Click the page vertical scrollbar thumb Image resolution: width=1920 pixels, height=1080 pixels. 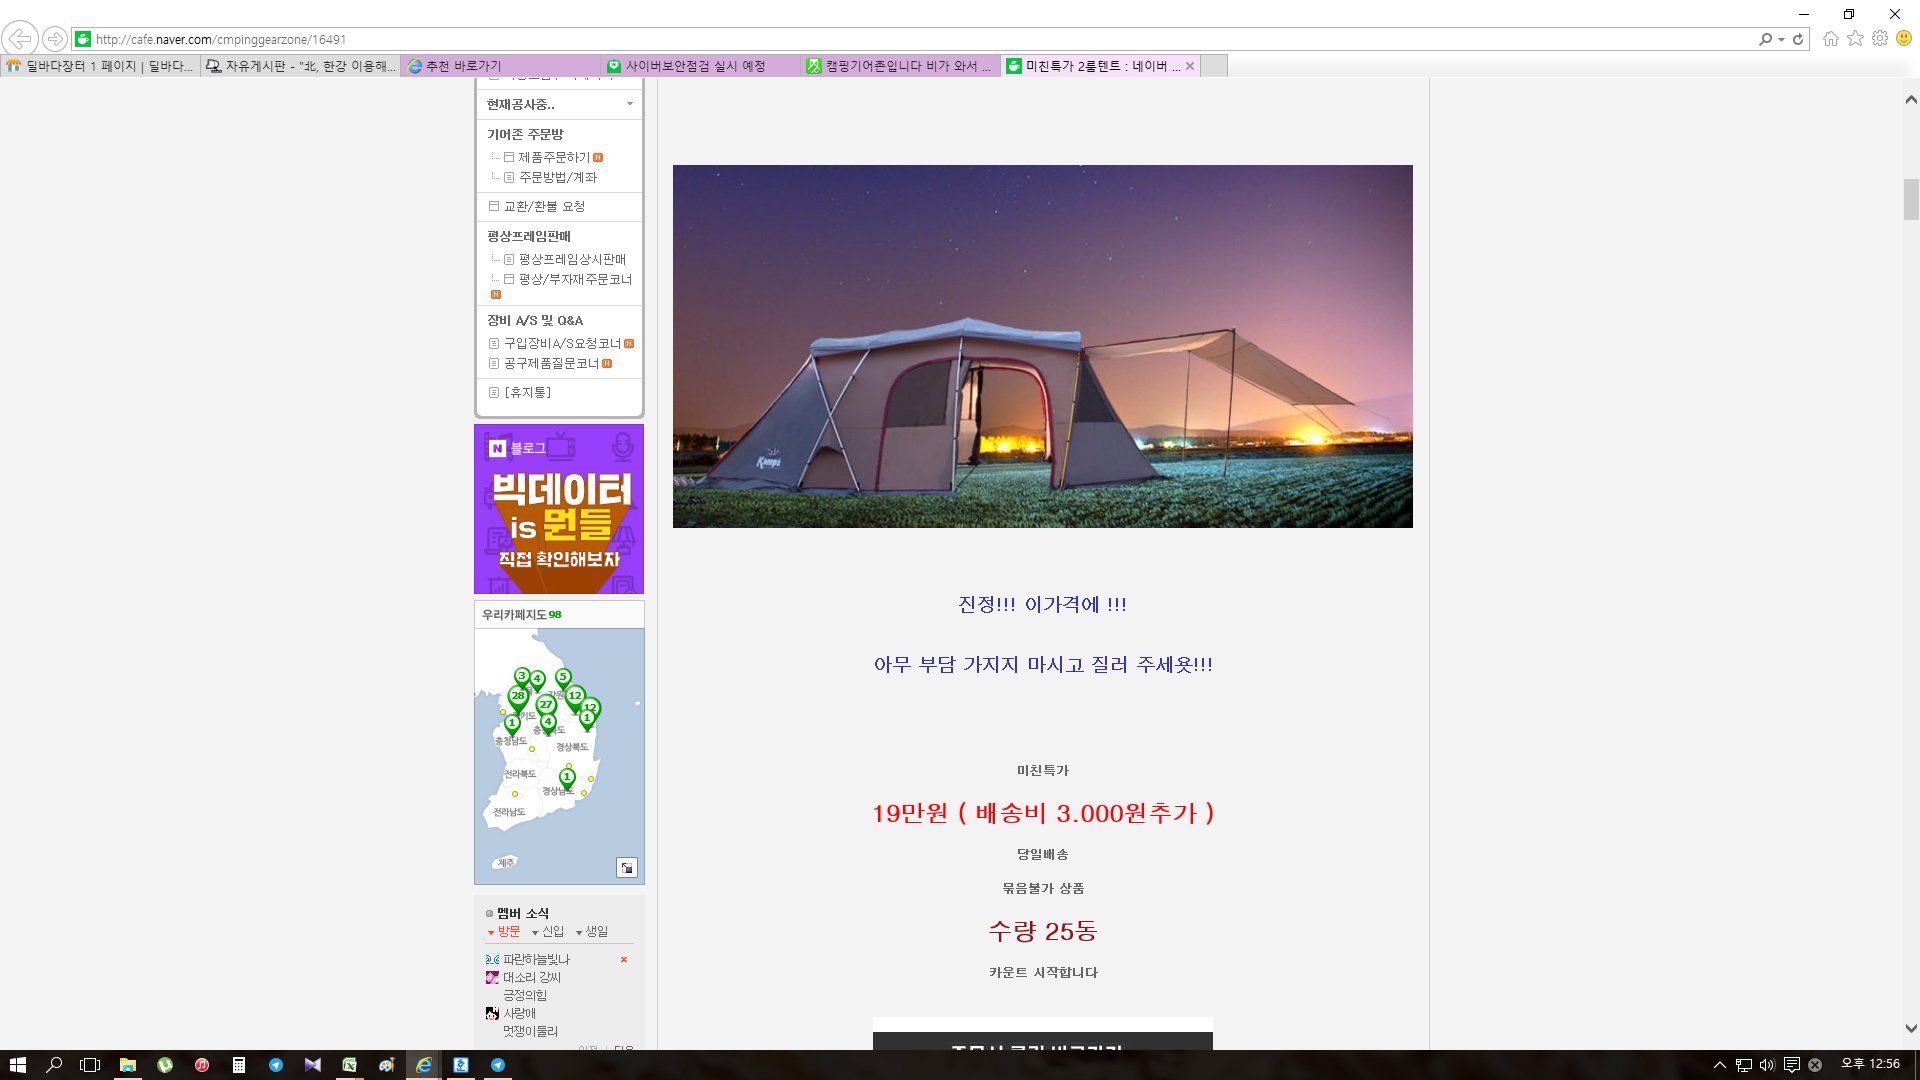click(x=1911, y=199)
